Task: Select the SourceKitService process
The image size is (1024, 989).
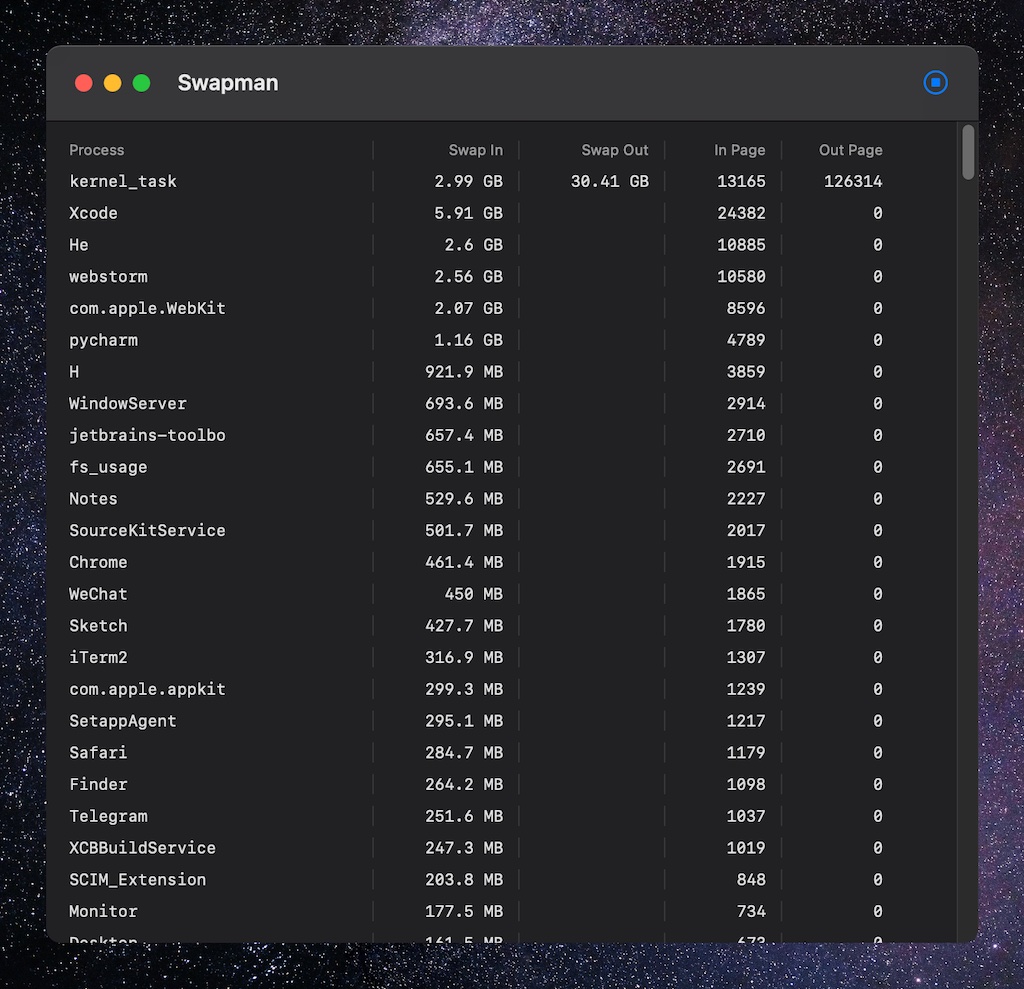Action: click(147, 530)
